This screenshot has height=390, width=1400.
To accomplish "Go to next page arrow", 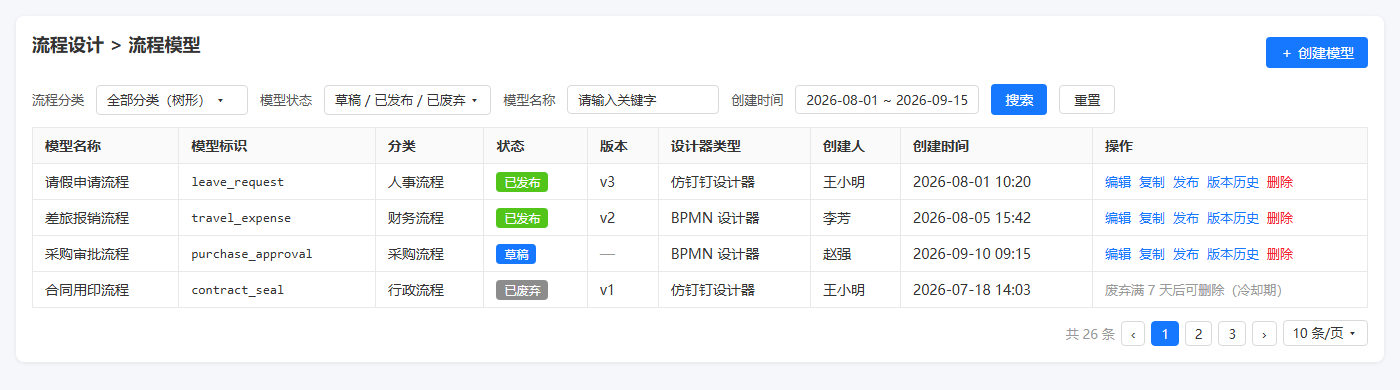I will [1265, 334].
